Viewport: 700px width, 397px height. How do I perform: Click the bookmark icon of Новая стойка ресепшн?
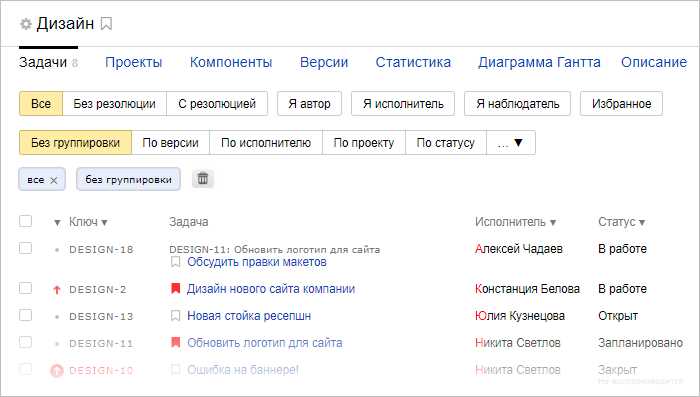(175, 316)
